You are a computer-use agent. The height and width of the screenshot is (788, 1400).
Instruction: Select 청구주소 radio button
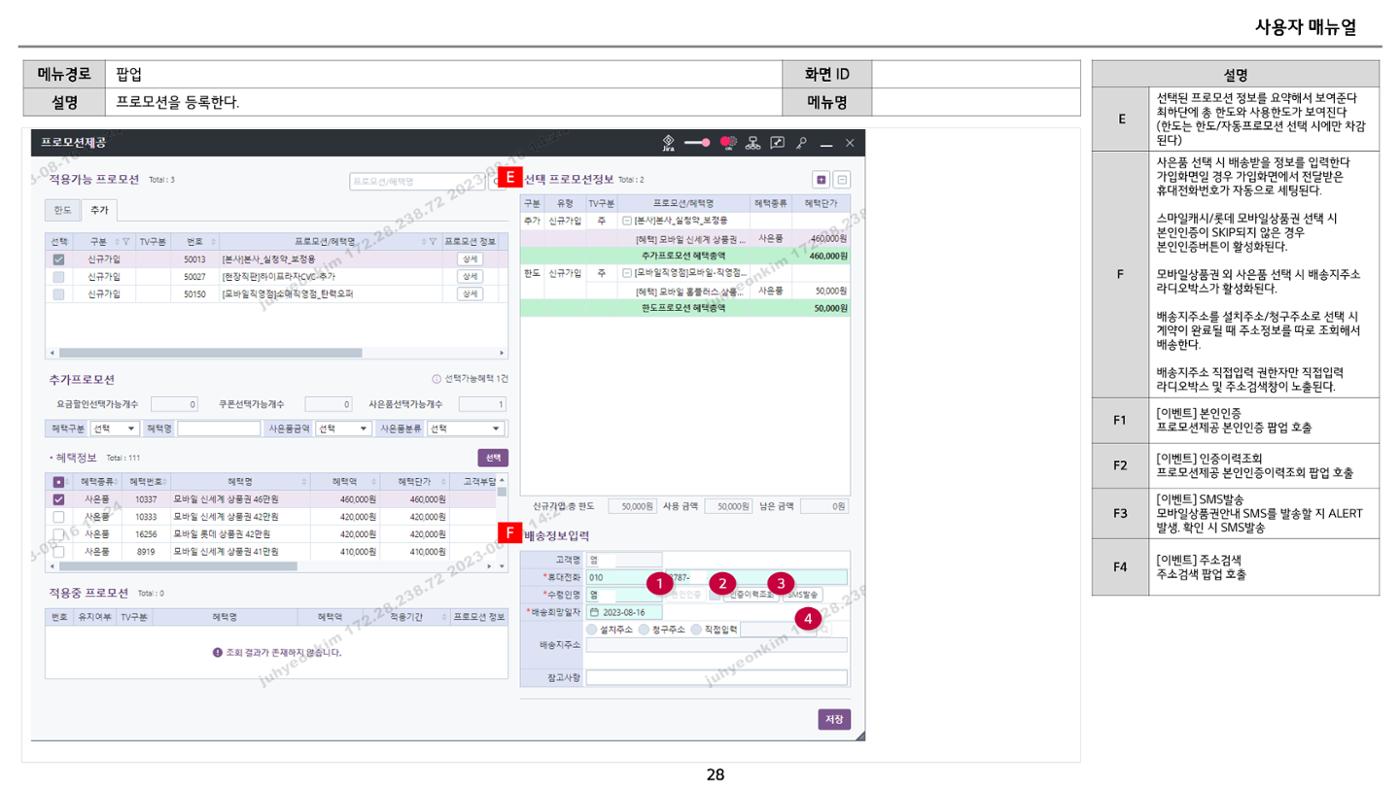pyautogui.click(x=644, y=630)
